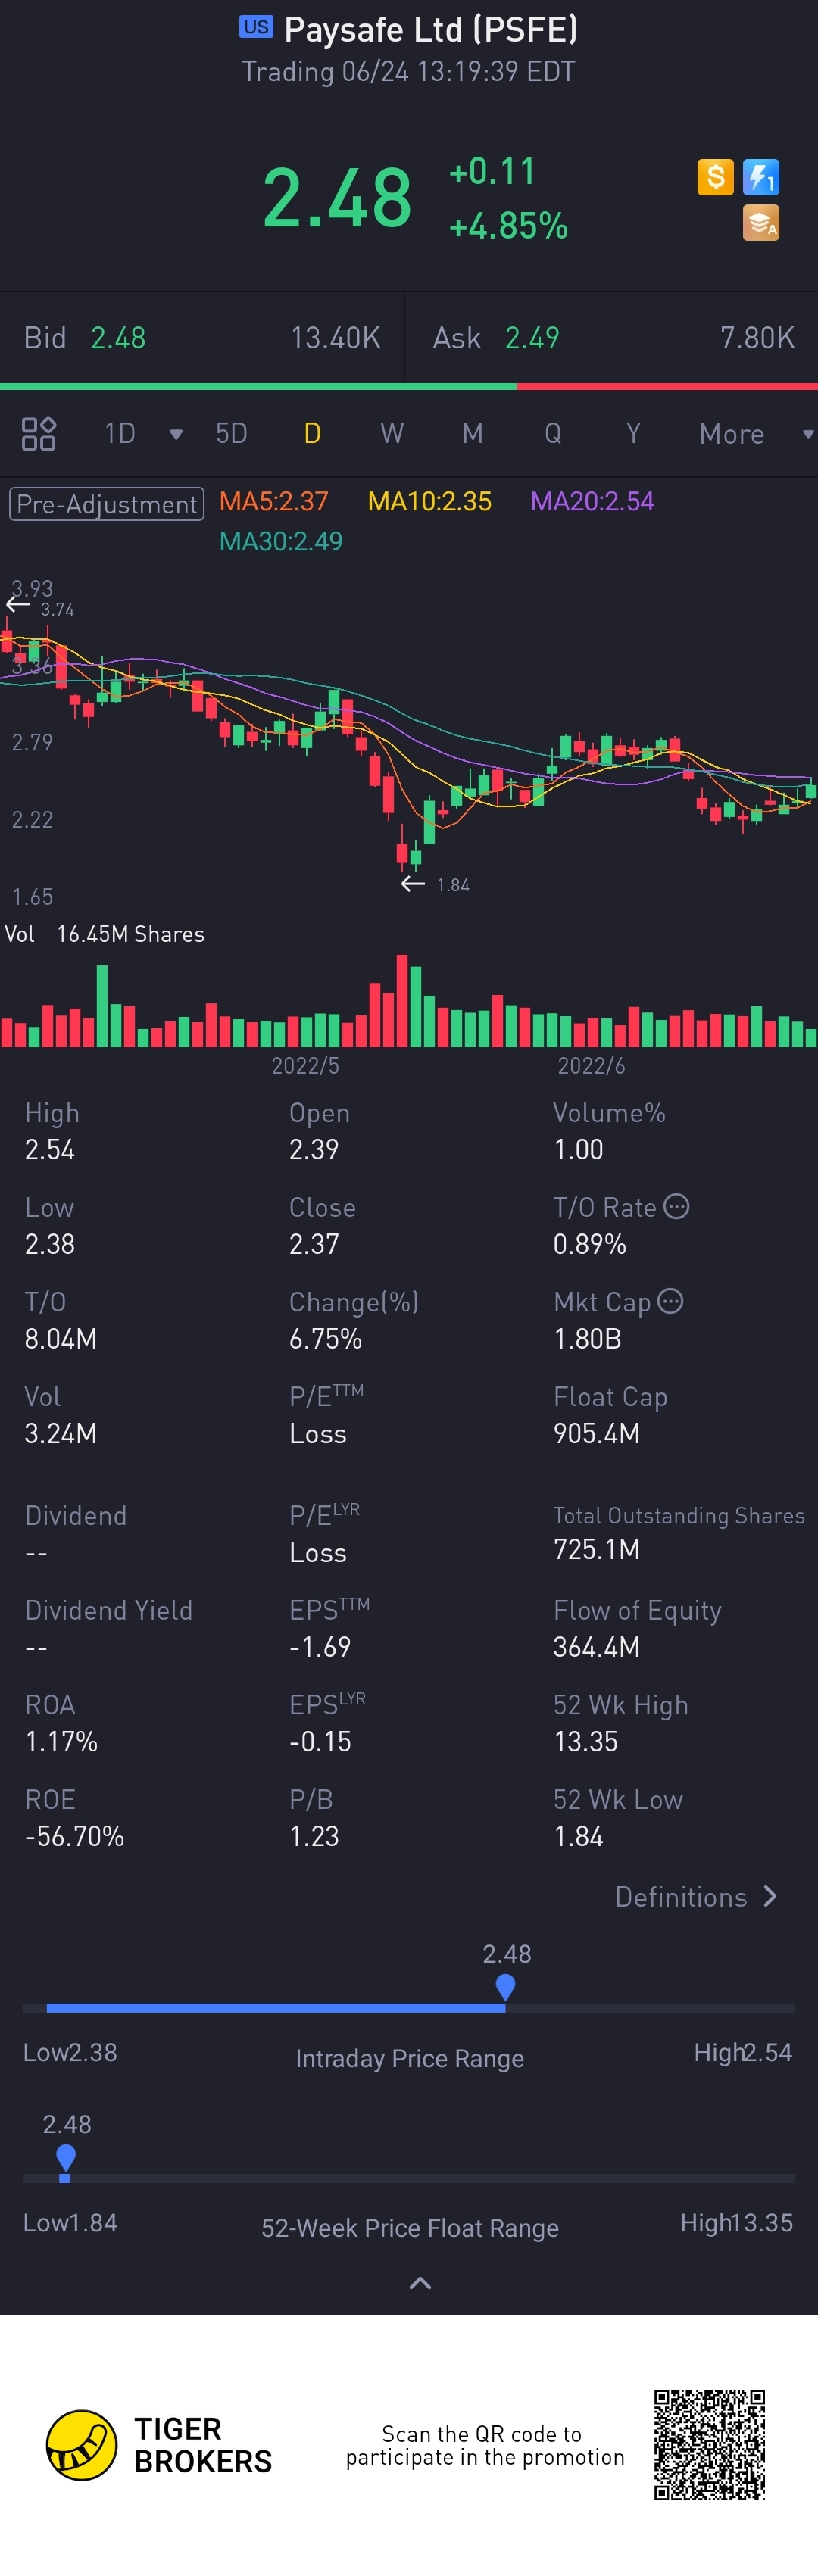Tap the info icon beside T/O Rate
818x2576 pixels.
(677, 1206)
